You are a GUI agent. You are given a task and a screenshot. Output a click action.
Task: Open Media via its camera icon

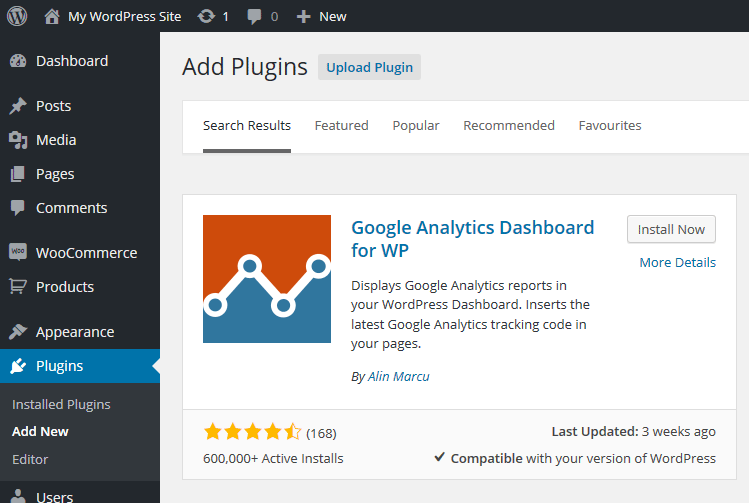(18, 140)
